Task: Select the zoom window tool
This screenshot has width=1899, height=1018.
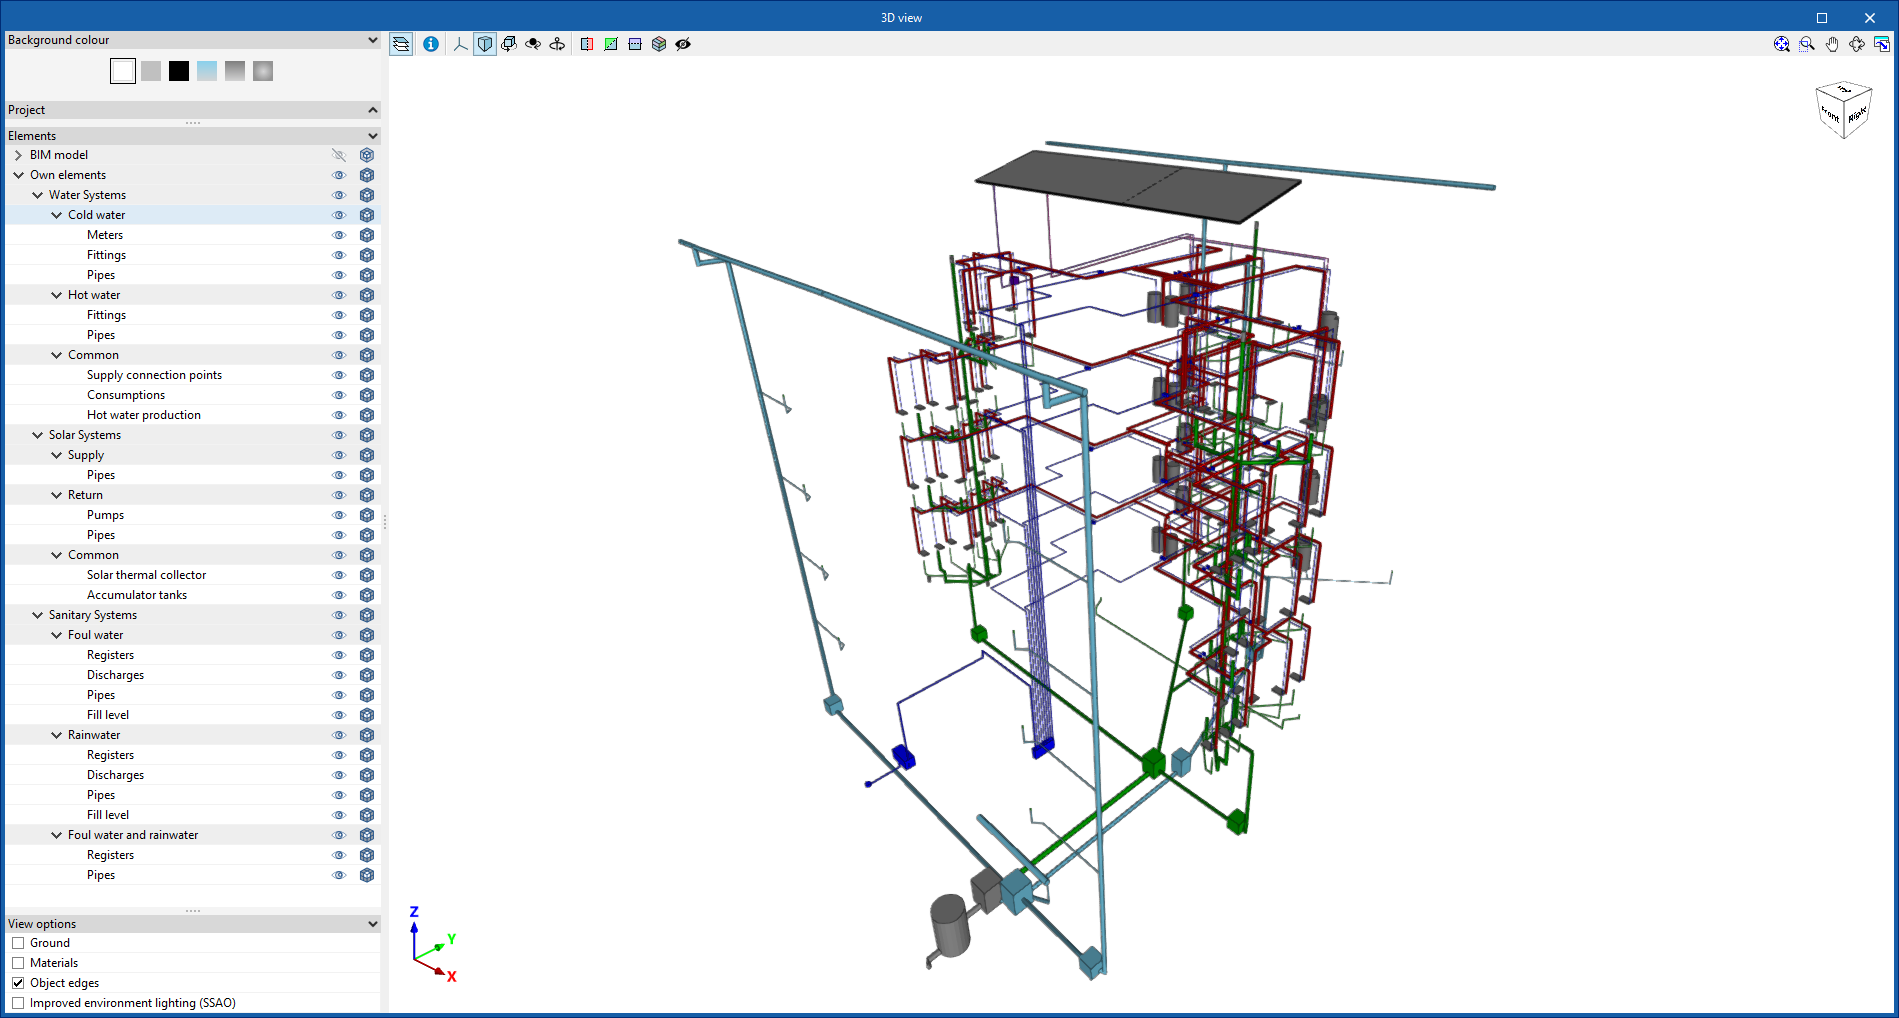Action: (x=1806, y=44)
